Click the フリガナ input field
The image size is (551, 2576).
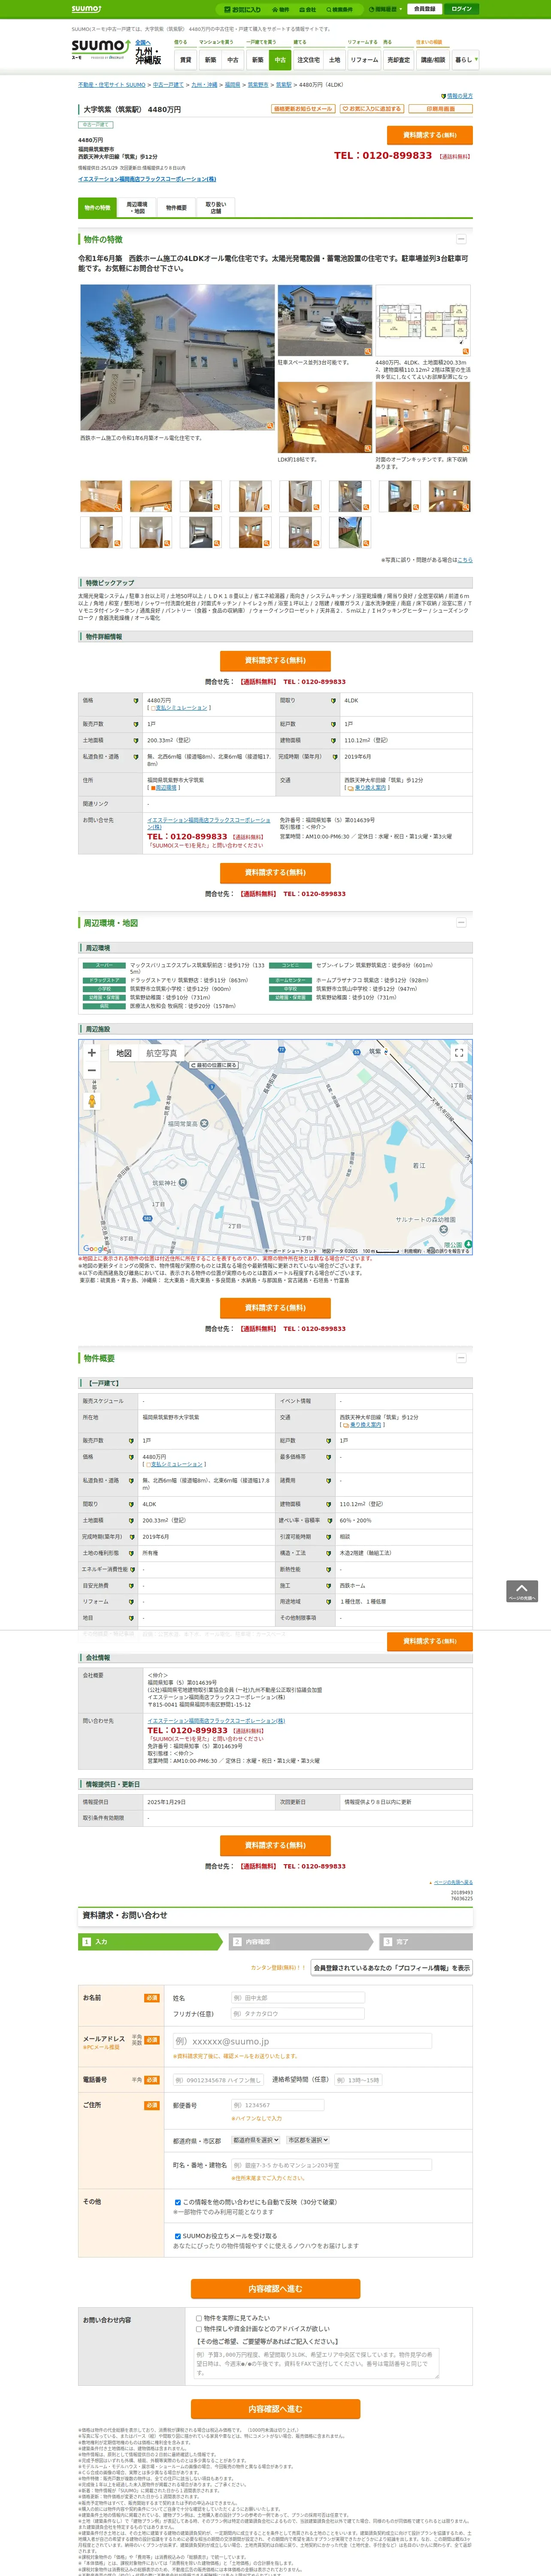[x=298, y=2014]
